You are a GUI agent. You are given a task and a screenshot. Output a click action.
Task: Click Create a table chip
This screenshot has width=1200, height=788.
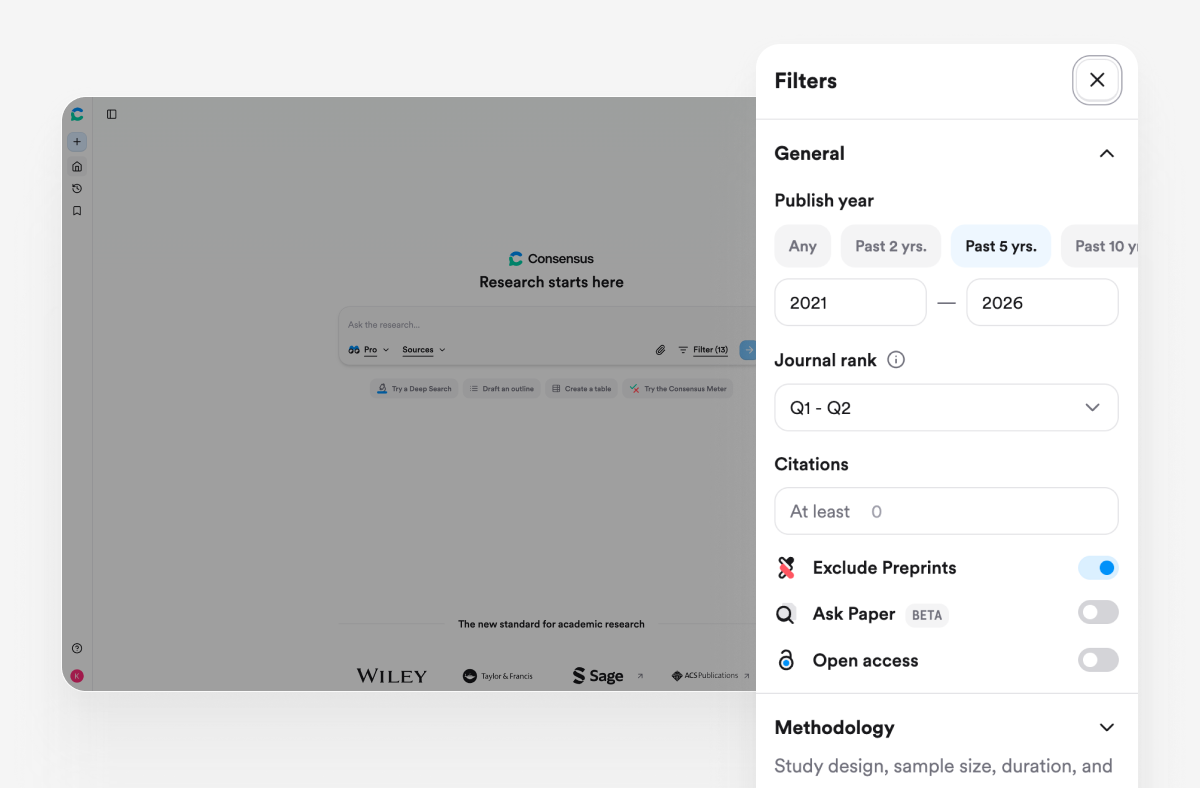(x=582, y=389)
